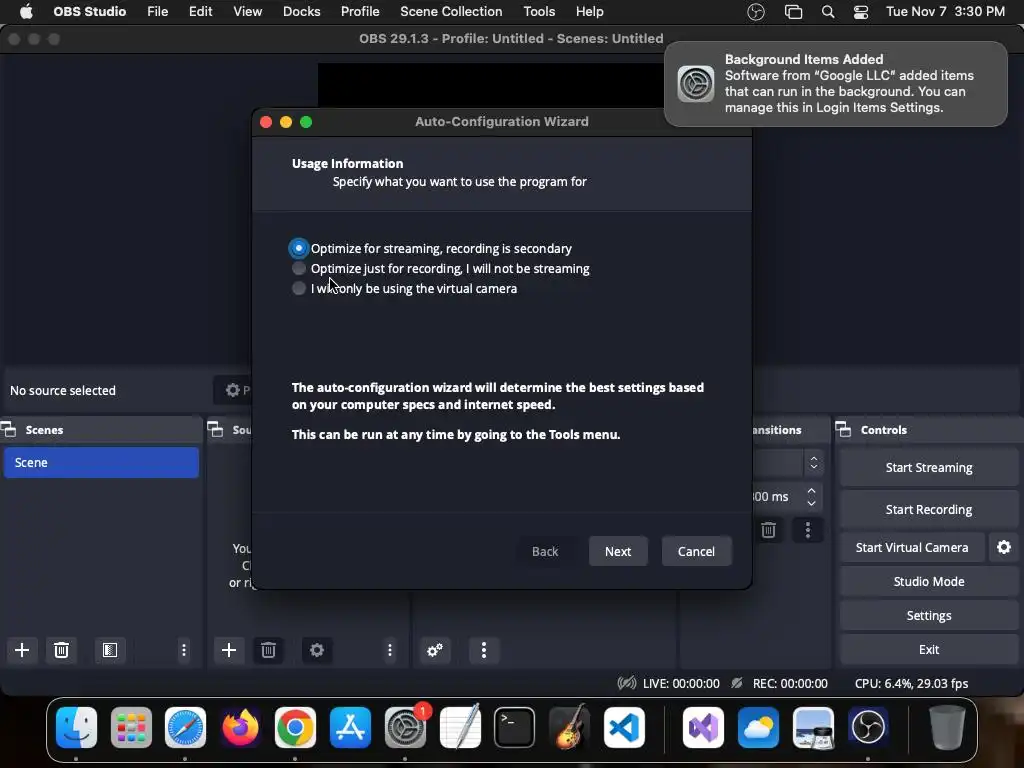Open System Settings from the dock
Viewport: 1024px width, 768px height.
pos(405,727)
